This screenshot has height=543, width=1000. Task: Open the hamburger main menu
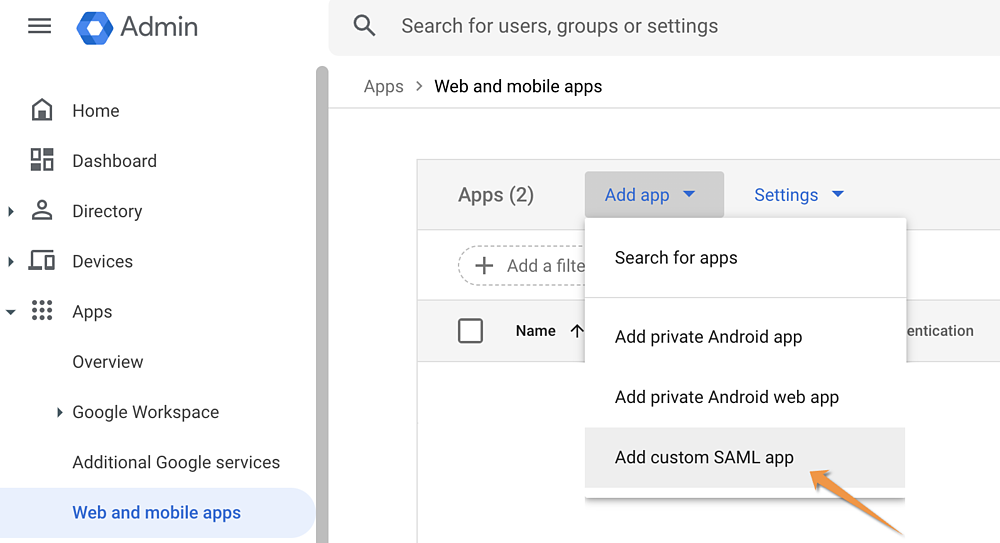pos(40,26)
